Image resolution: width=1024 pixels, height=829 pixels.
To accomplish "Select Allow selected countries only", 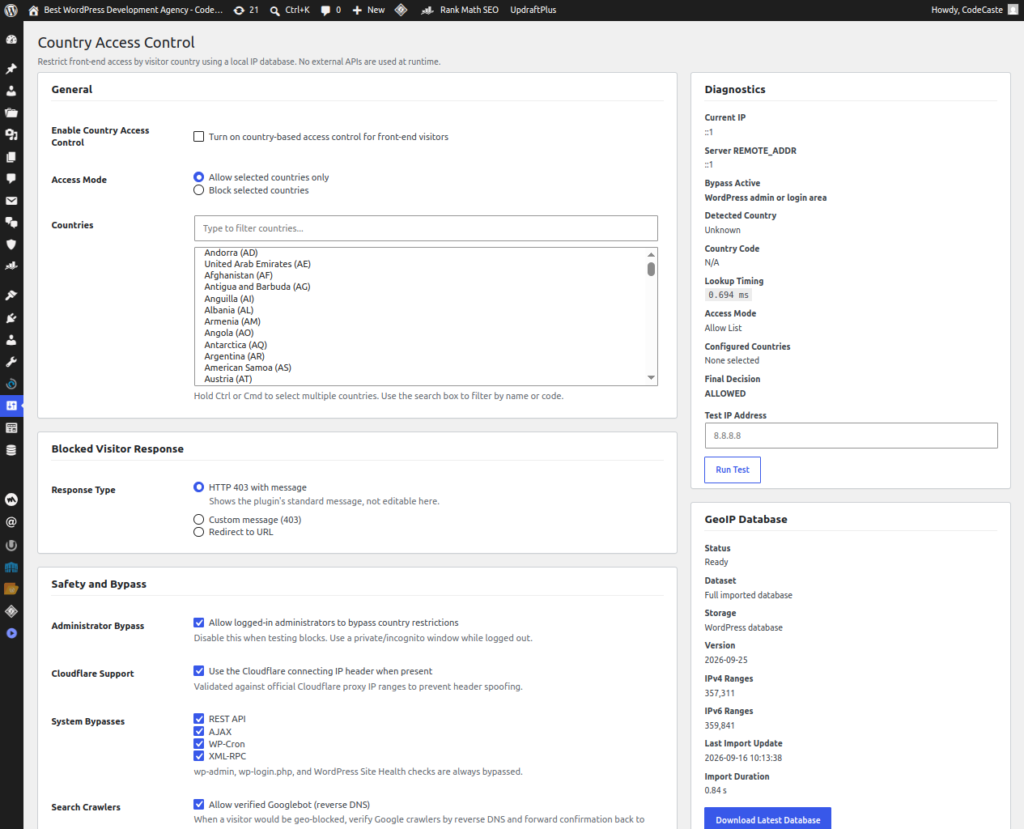I will pos(199,177).
